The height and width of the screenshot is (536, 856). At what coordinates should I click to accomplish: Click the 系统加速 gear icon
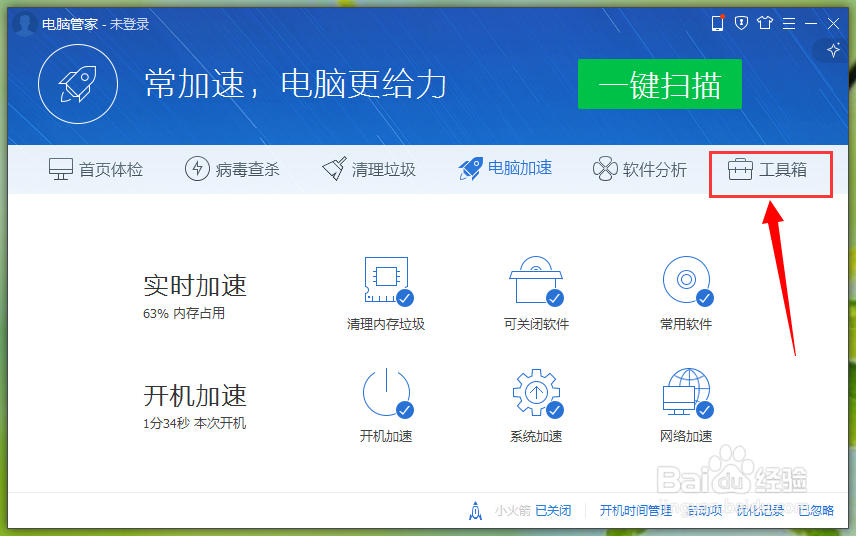point(537,393)
